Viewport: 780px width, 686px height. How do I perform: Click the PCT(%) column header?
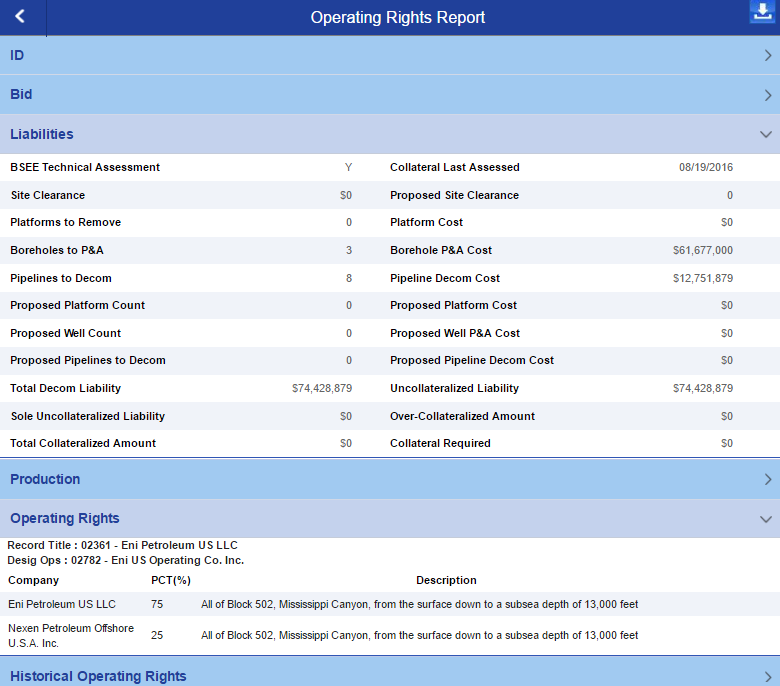(170, 580)
